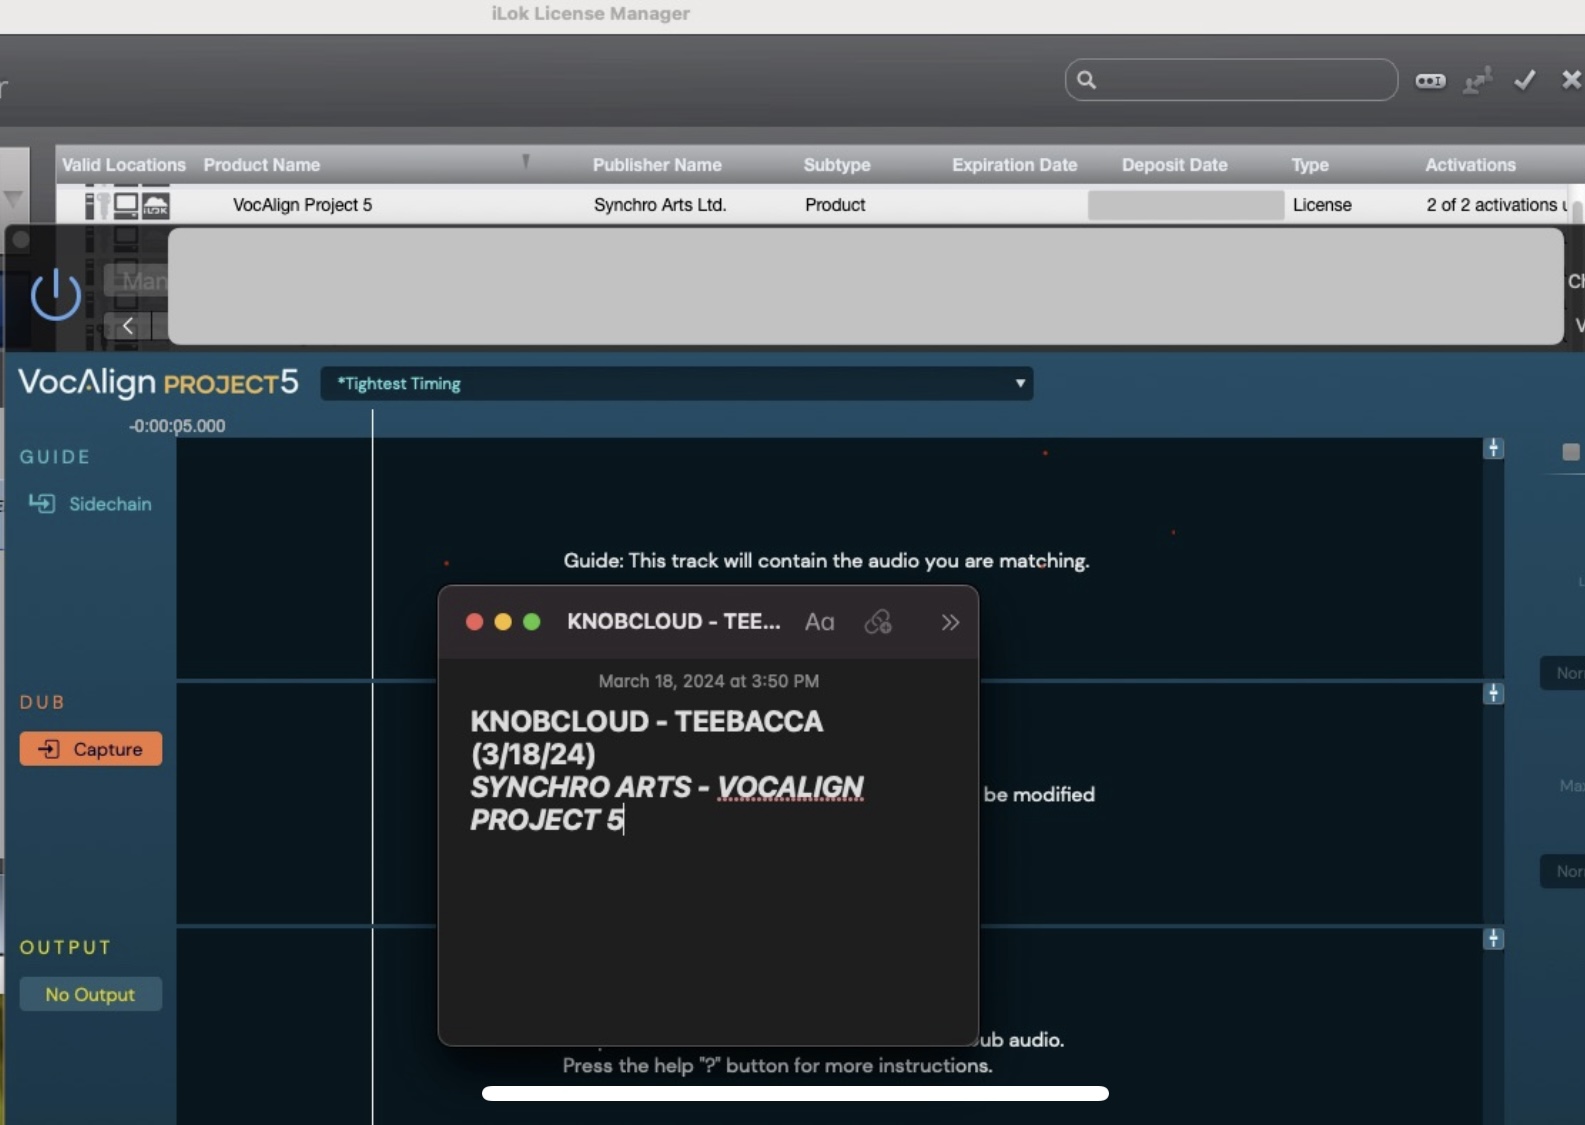Click the small square icon at right edge
This screenshot has height=1125, width=1585.
tap(1571, 452)
